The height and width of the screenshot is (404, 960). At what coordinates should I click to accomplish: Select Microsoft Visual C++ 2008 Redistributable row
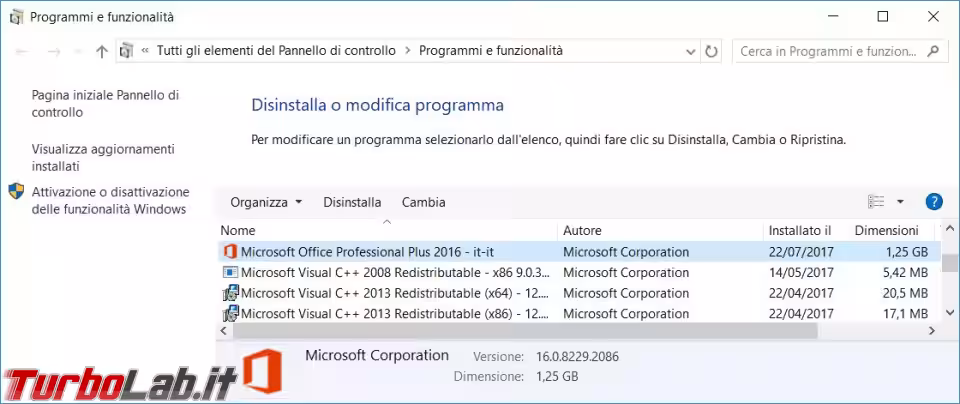579,272
